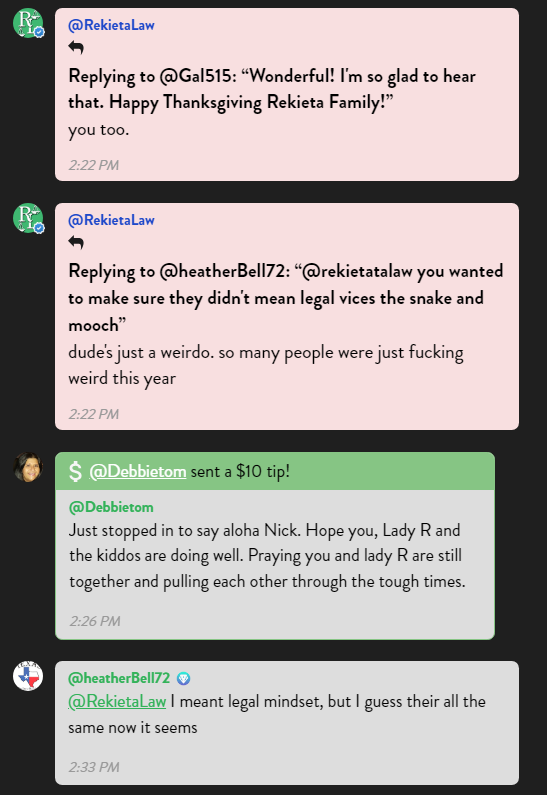Click the verified badge on the first RekietaLaw avatar

coord(39,32)
